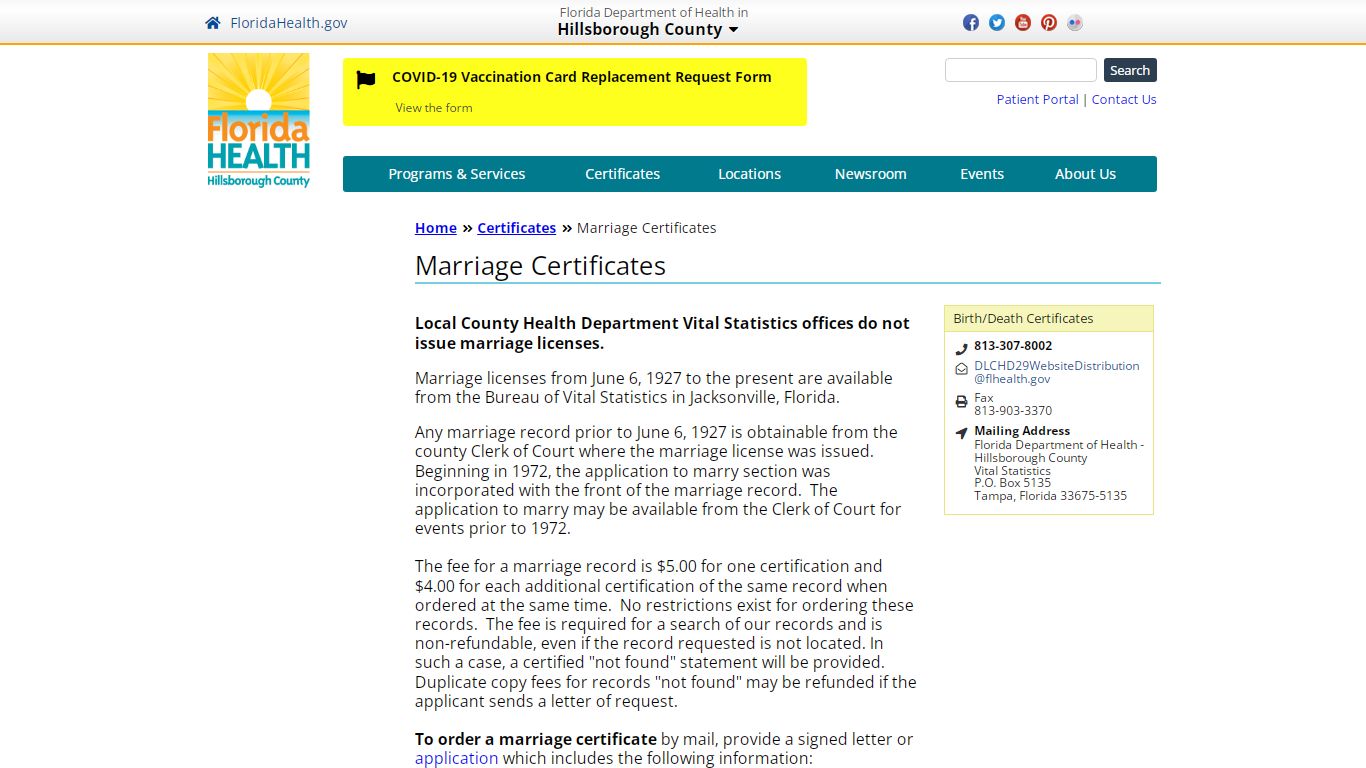Focus the search text field
The width and height of the screenshot is (1366, 768).
click(1021, 70)
